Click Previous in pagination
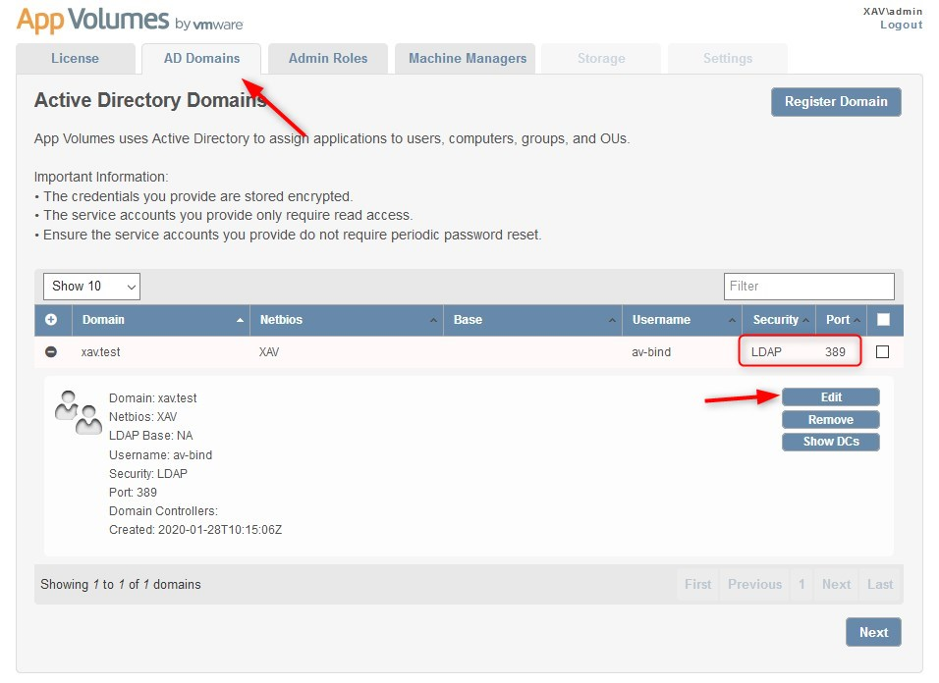This screenshot has height=683, width=939. 755,584
